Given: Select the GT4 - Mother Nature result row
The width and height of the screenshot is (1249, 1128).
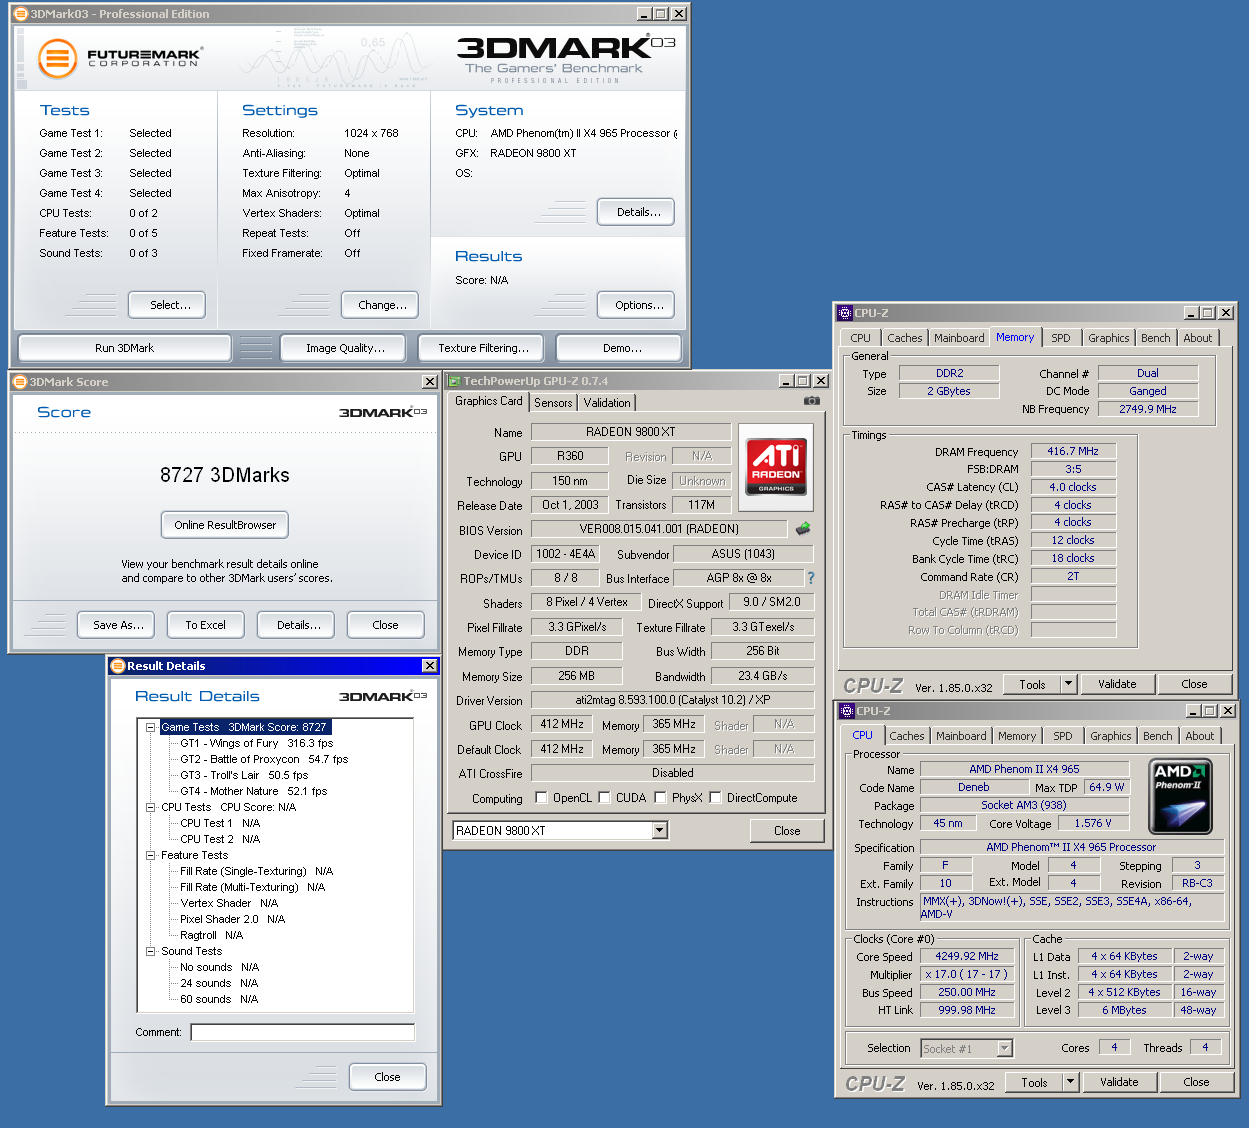Looking at the screenshot, I should coord(254,792).
